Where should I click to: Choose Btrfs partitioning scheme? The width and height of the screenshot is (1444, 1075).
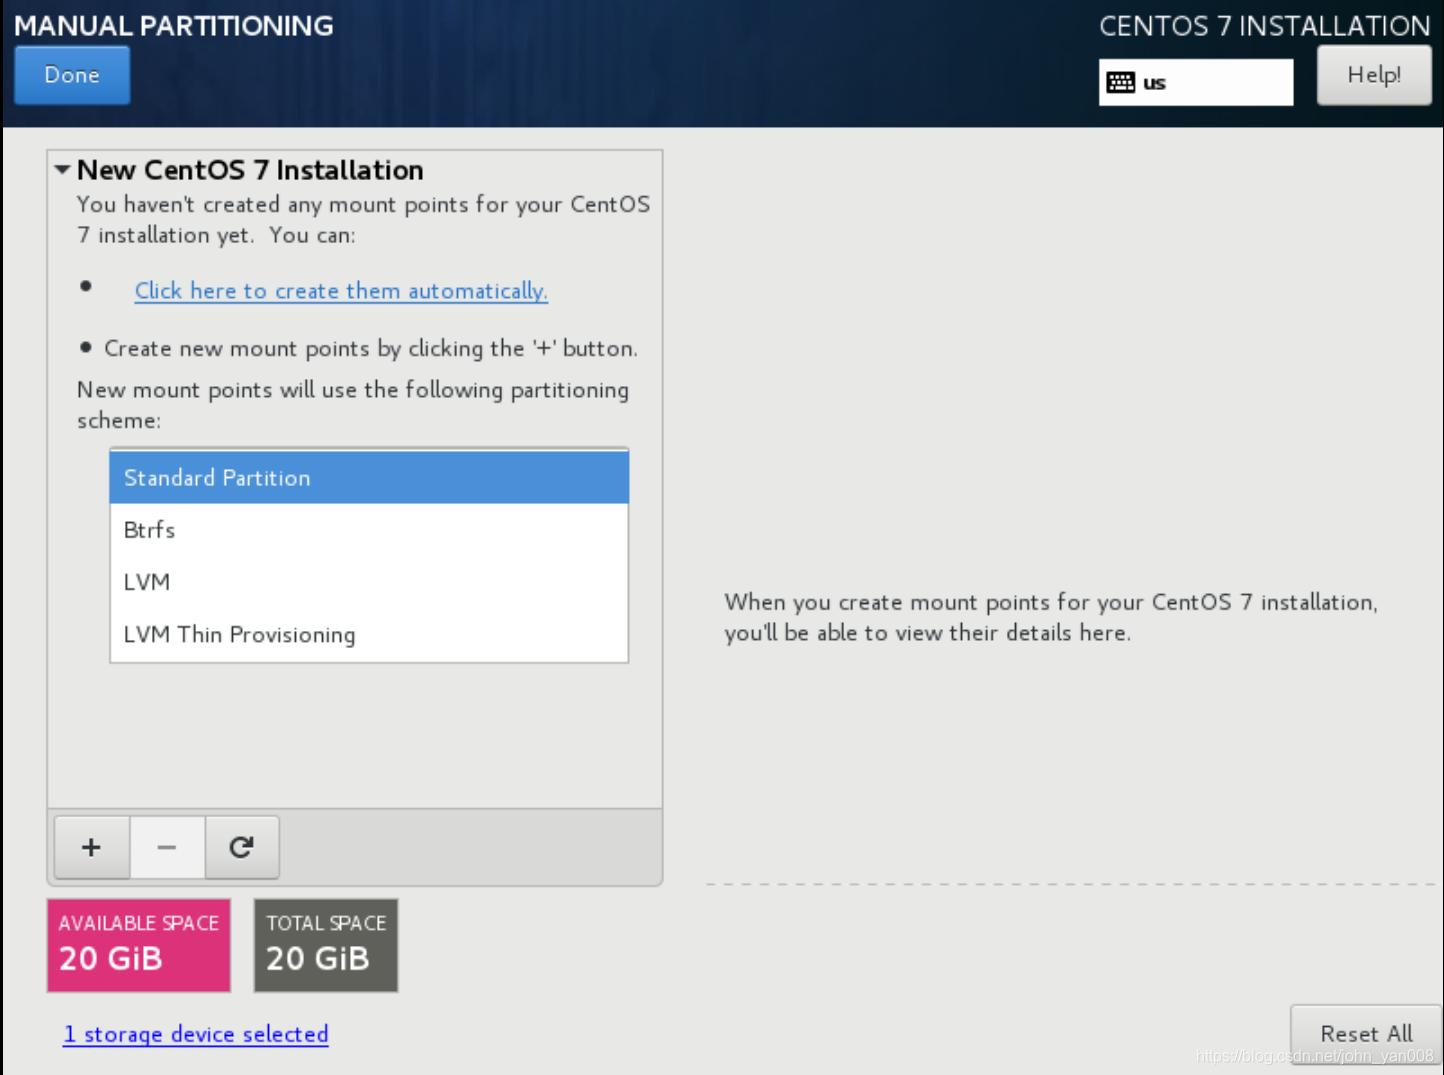pyautogui.click(x=369, y=530)
